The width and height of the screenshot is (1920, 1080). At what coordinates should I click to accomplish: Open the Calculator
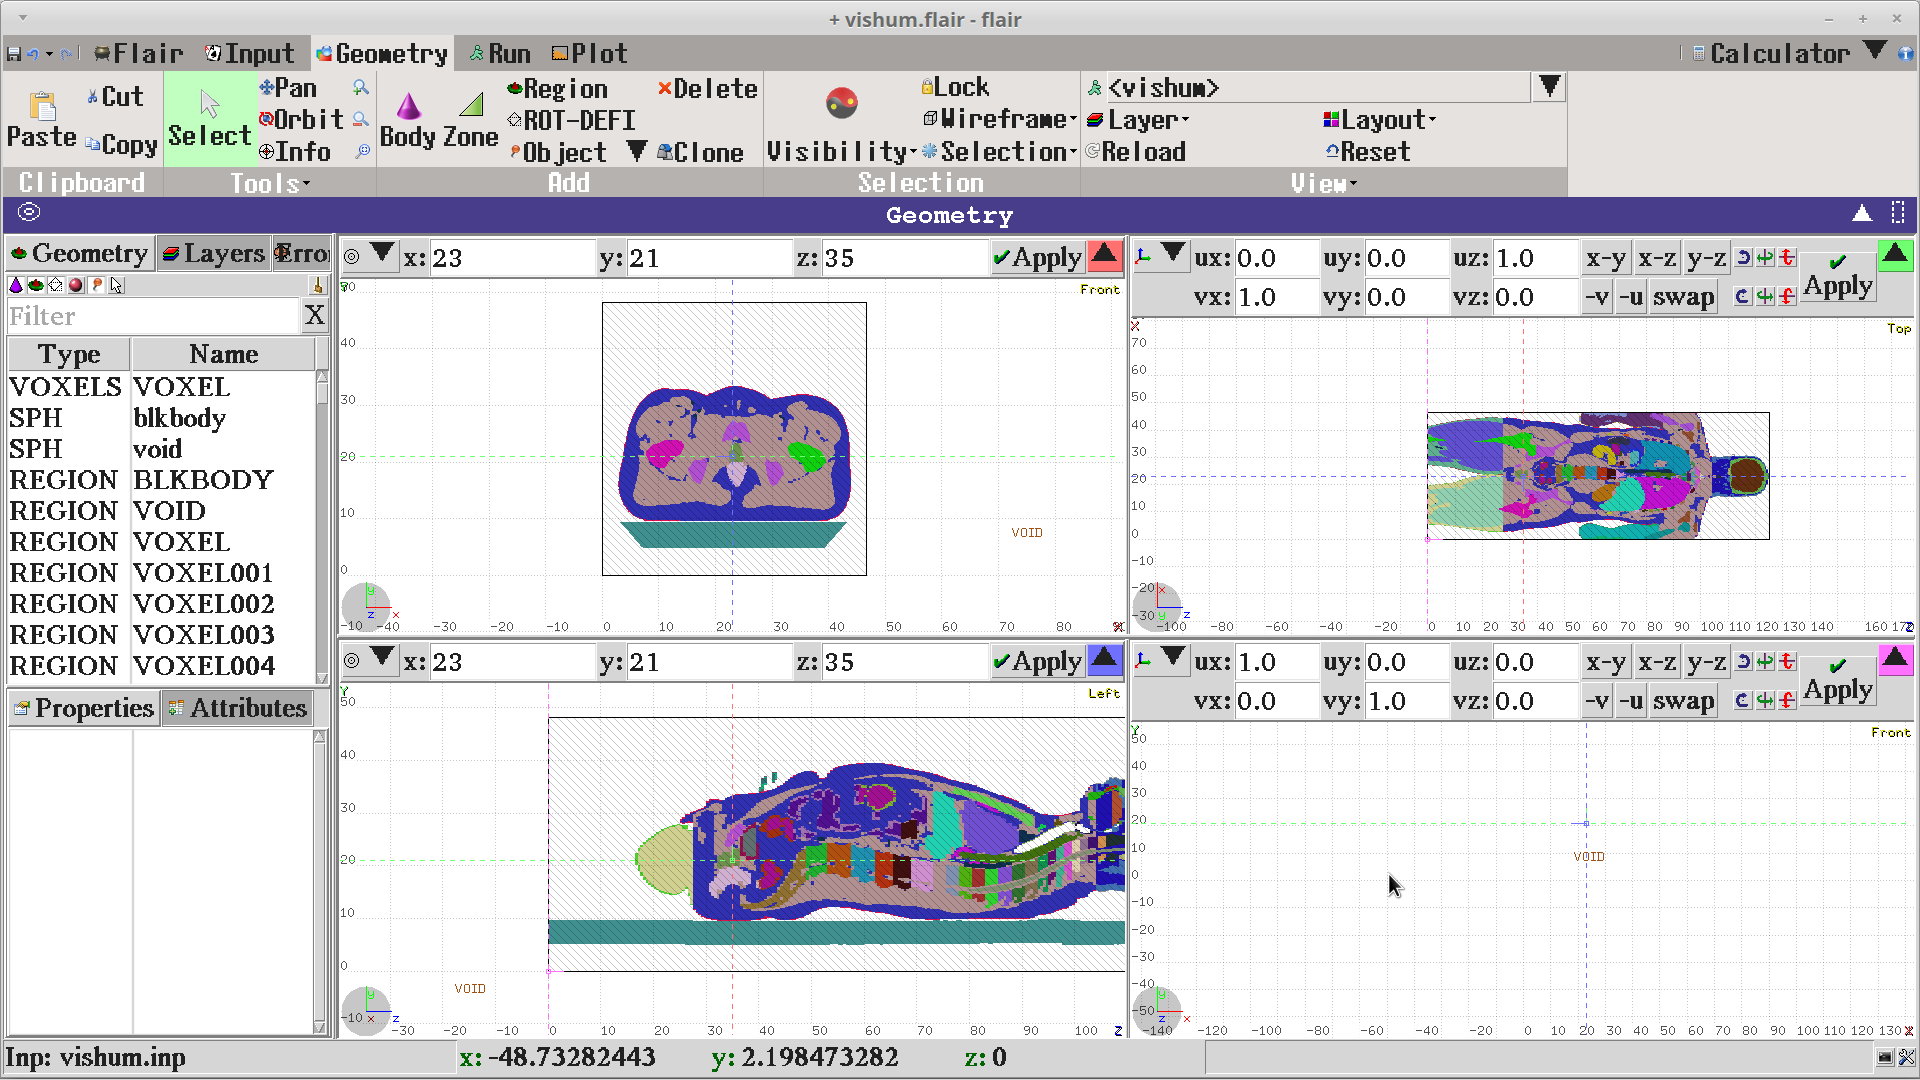[x=1770, y=54]
